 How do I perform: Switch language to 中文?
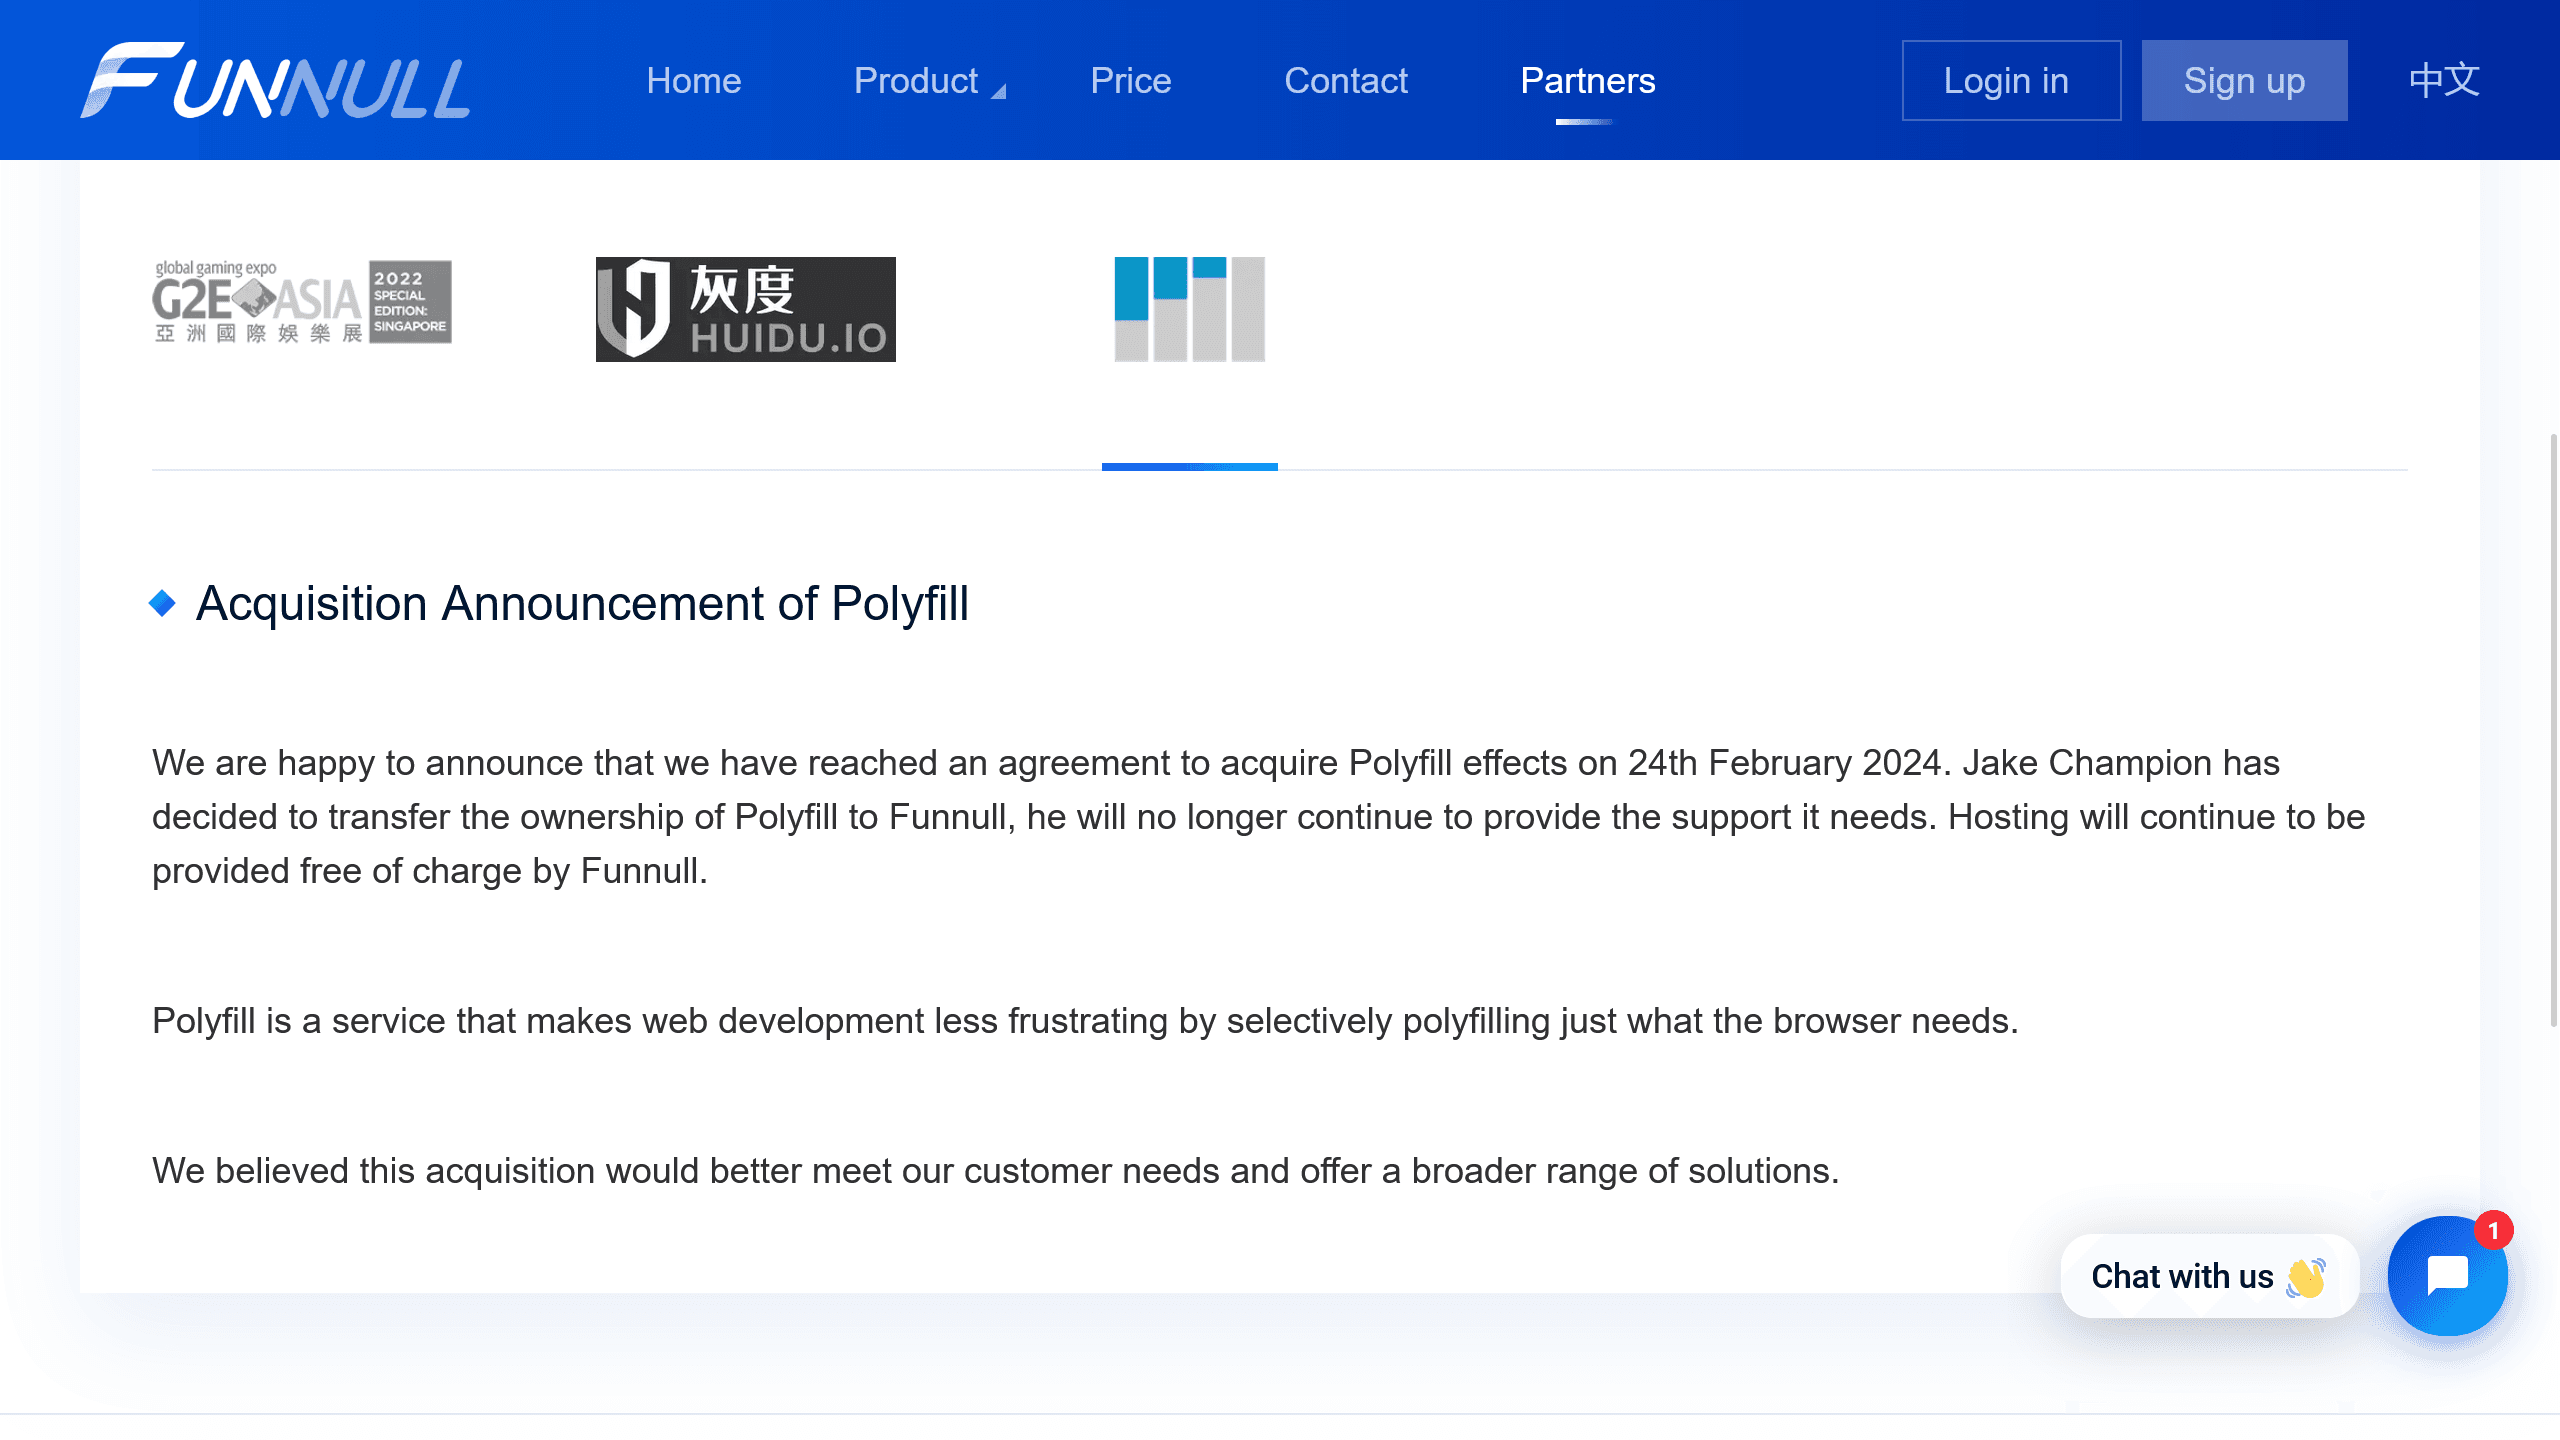[2444, 80]
